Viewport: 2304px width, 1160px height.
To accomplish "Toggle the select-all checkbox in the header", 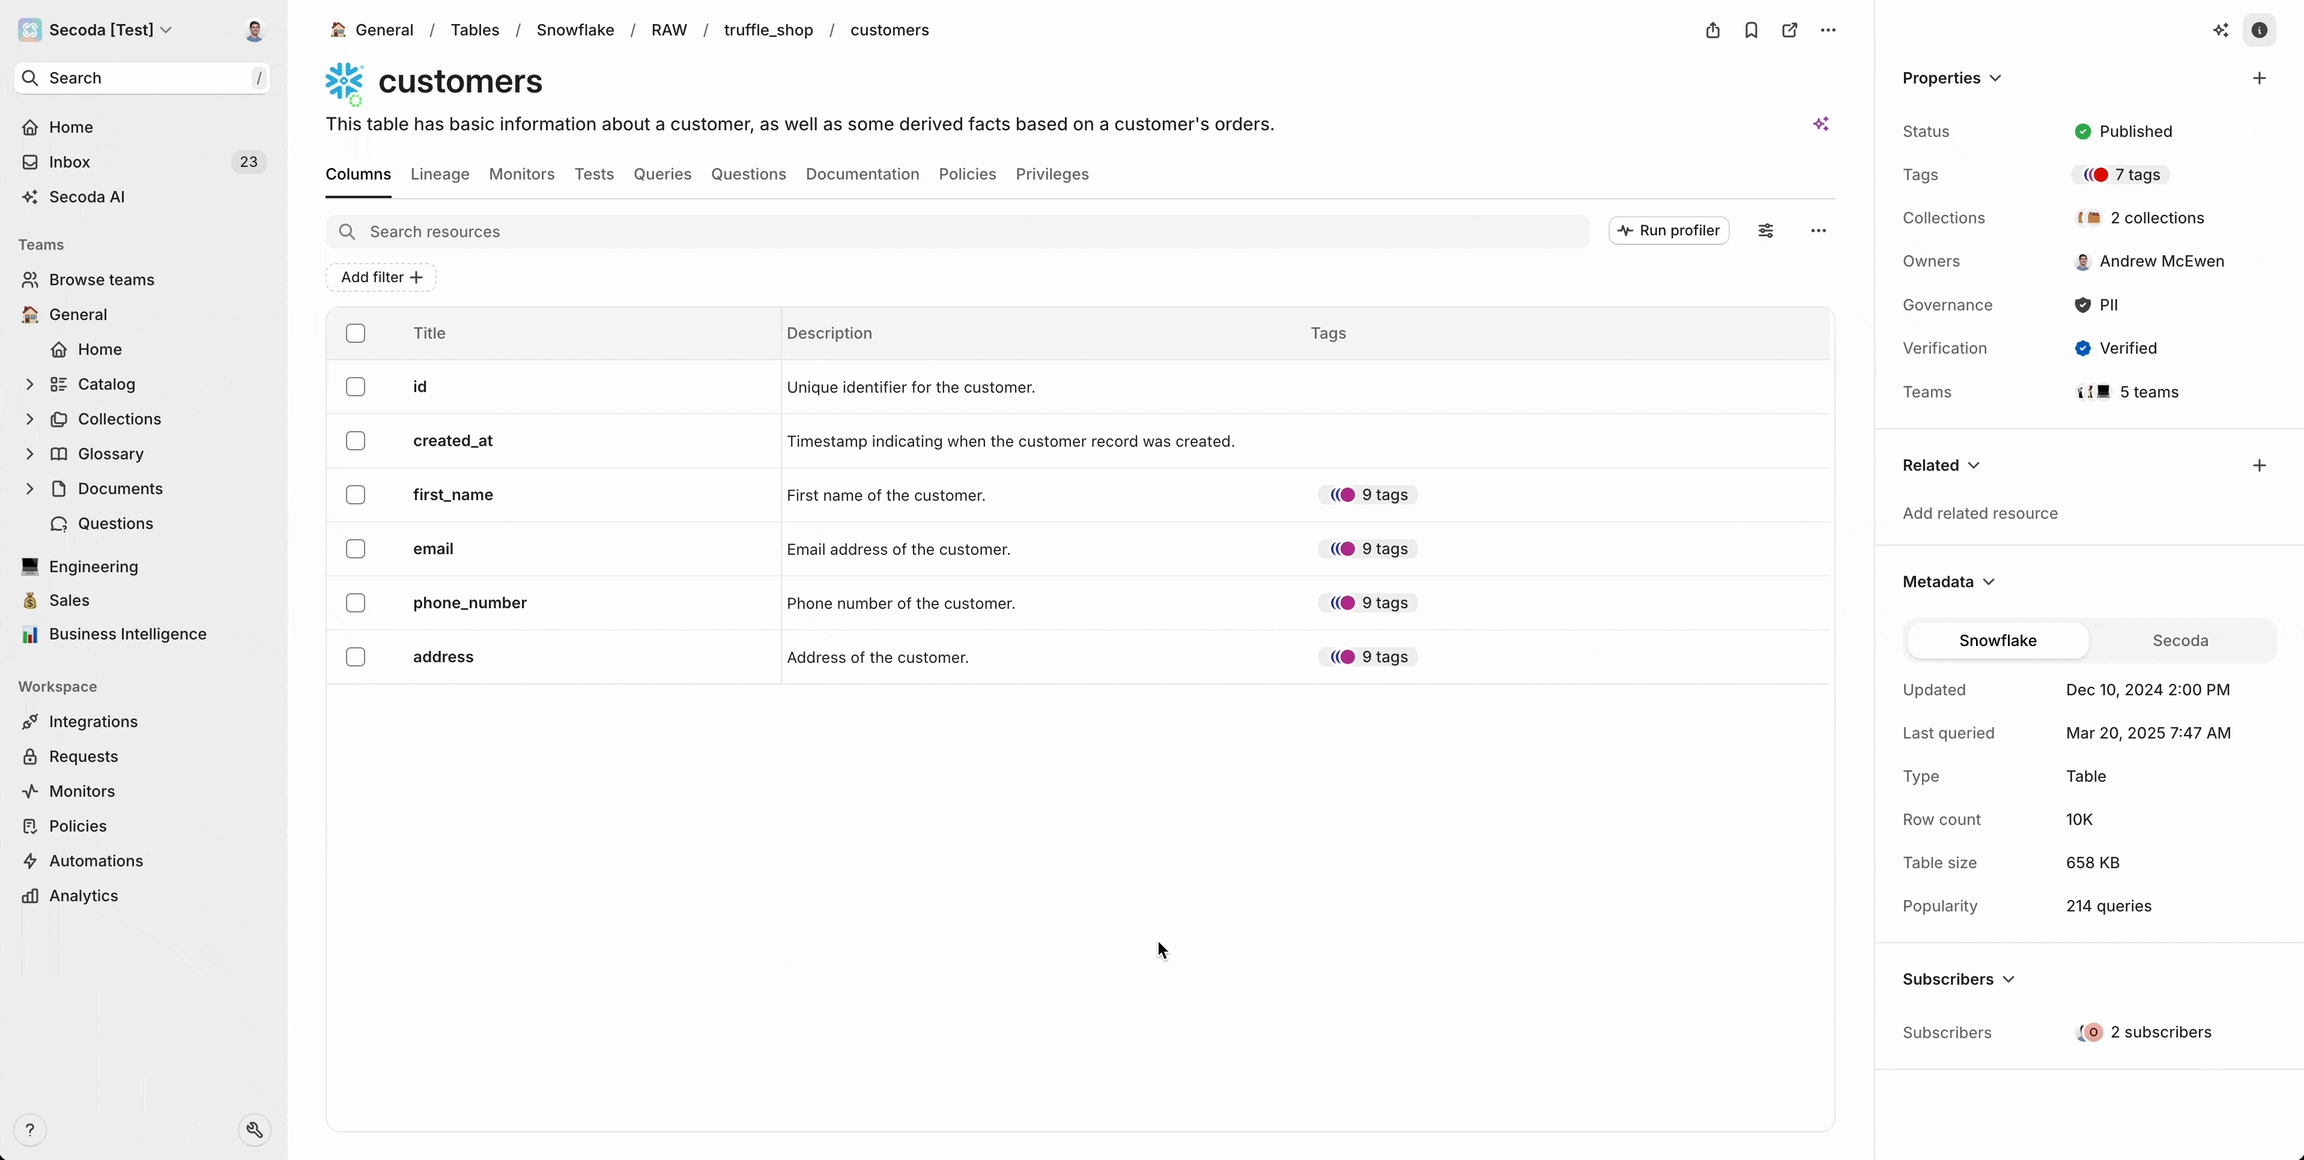I will pos(355,333).
